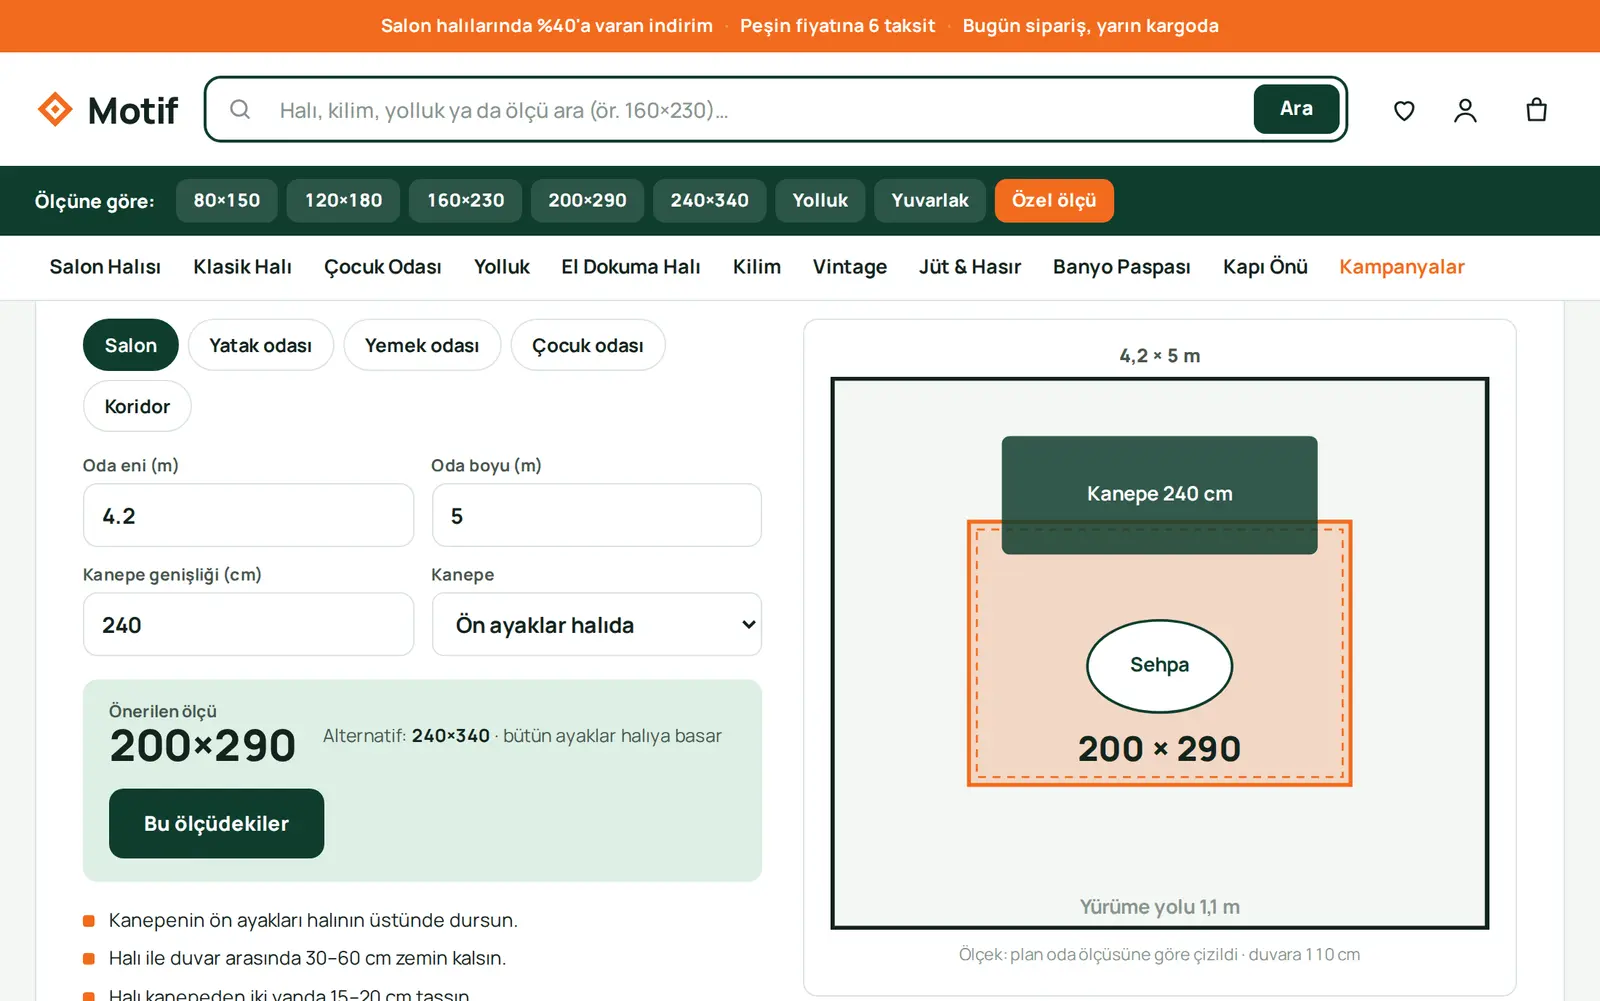The height and width of the screenshot is (1001, 1600).
Task: Click the Oda eni input field
Action: [248, 516]
